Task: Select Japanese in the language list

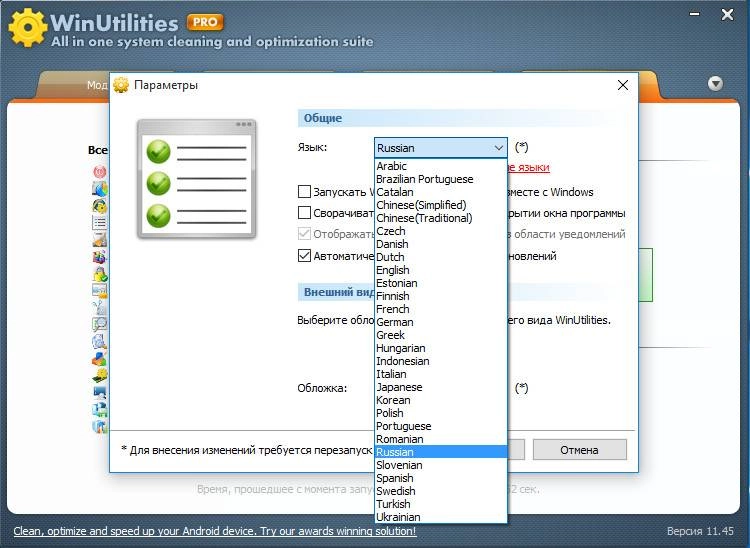Action: tap(441, 387)
